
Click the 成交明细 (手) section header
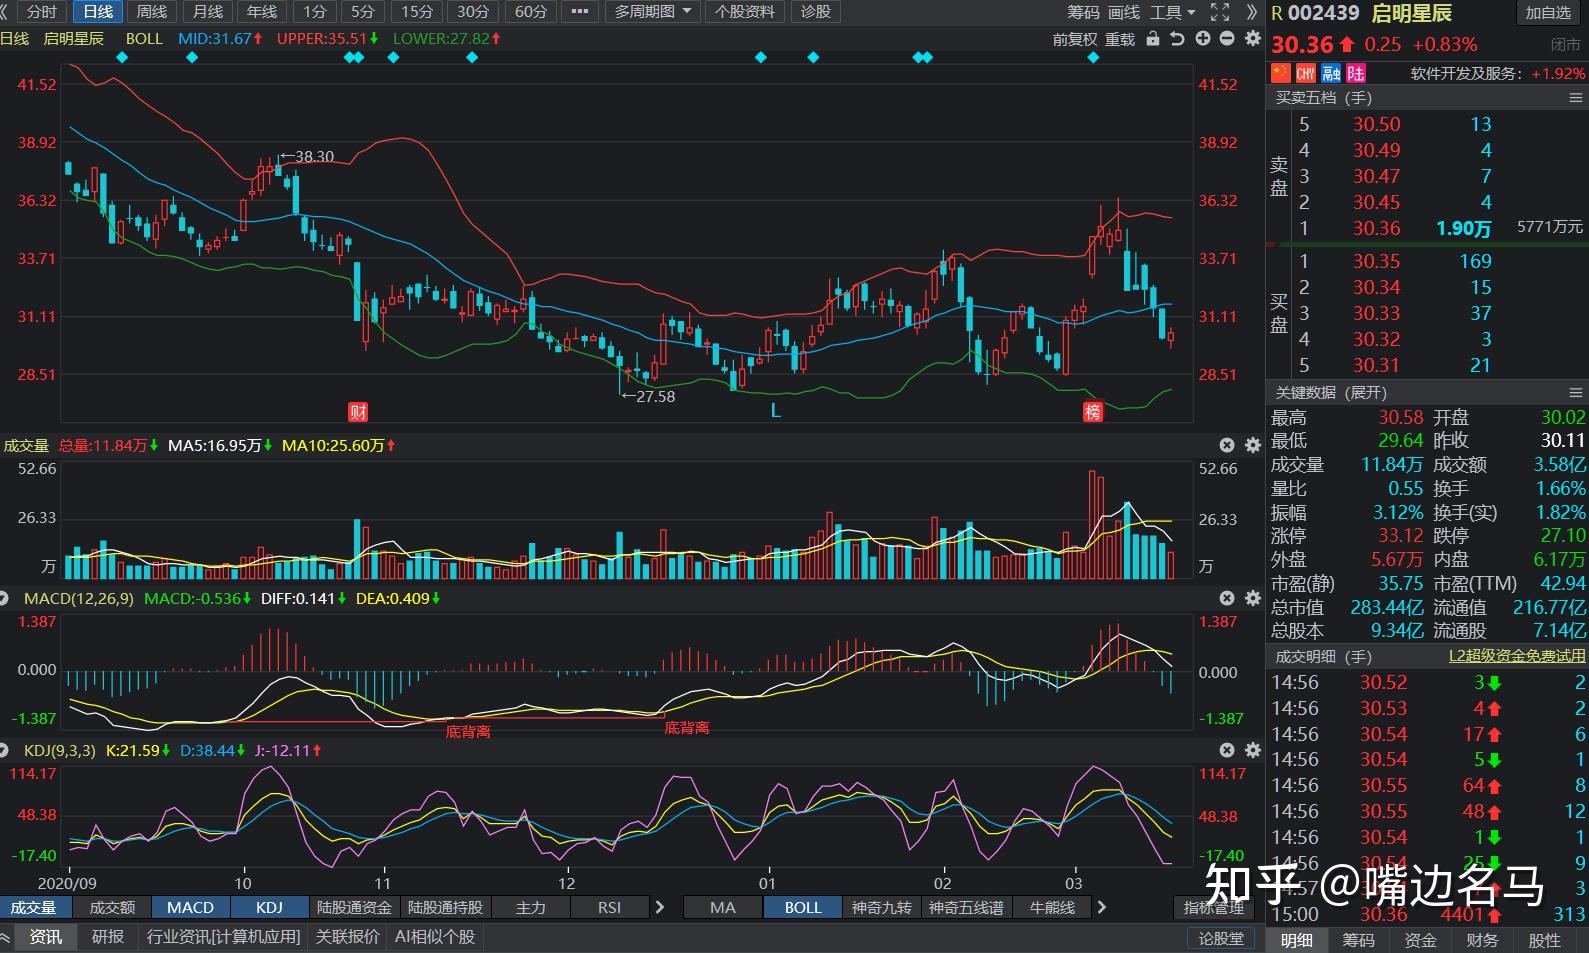(x=1323, y=657)
